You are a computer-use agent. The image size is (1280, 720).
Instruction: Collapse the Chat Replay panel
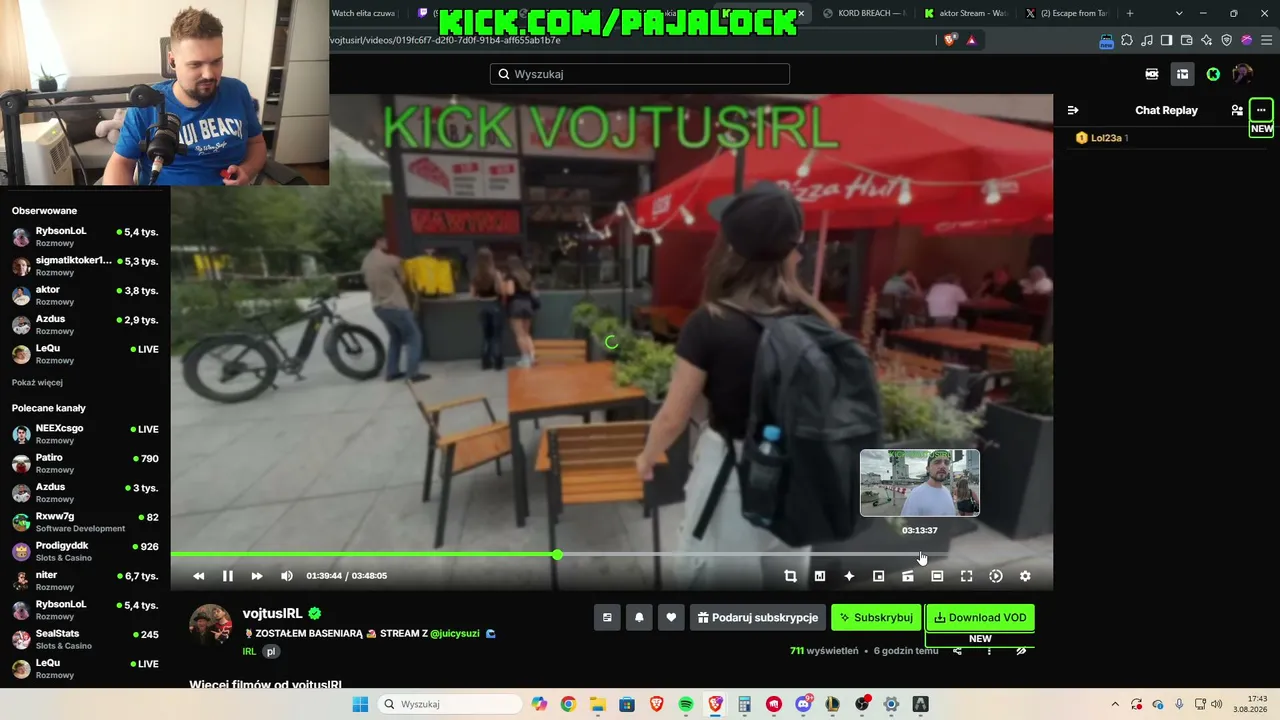coord(1073,110)
